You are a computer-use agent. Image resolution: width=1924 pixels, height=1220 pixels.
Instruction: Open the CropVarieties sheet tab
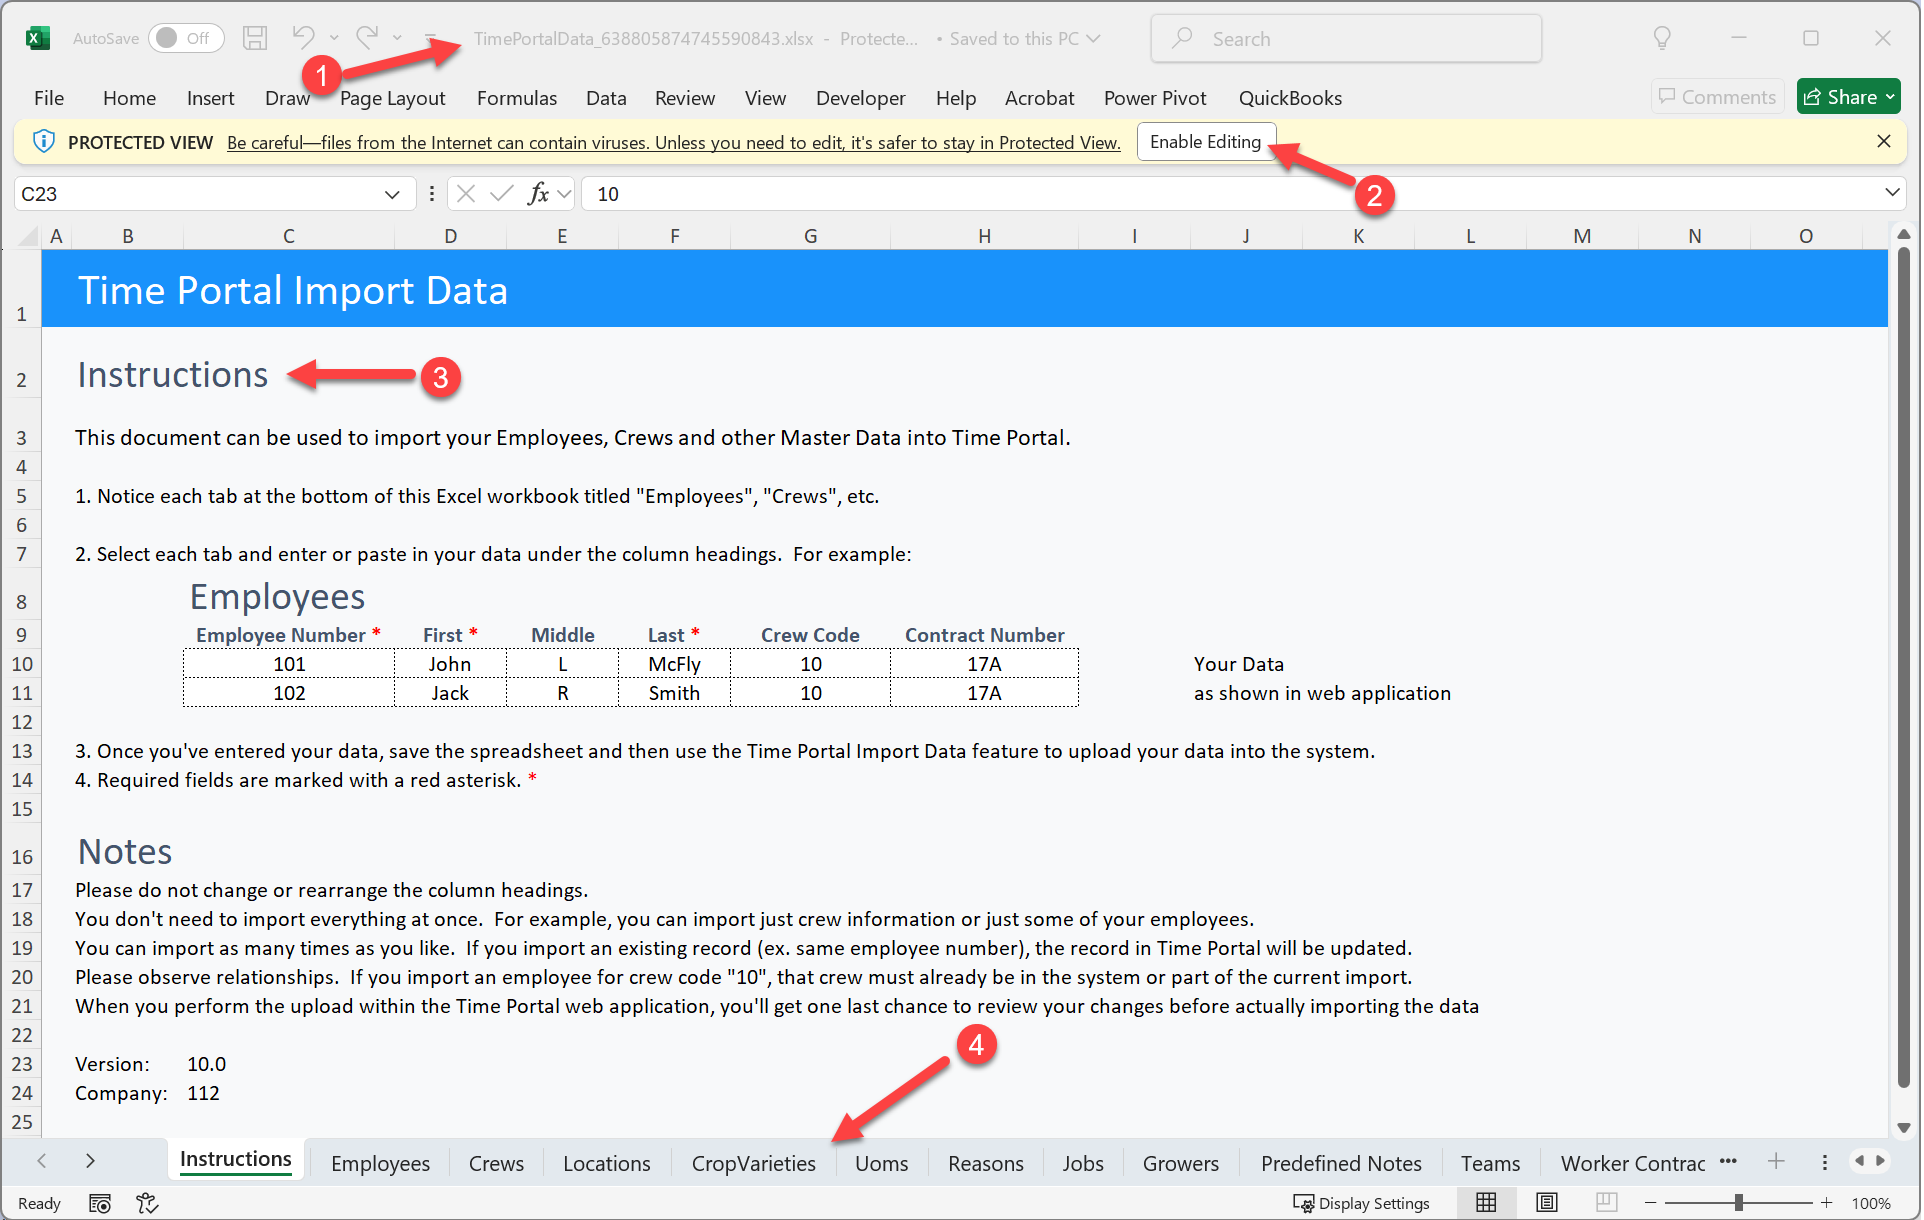[753, 1164]
